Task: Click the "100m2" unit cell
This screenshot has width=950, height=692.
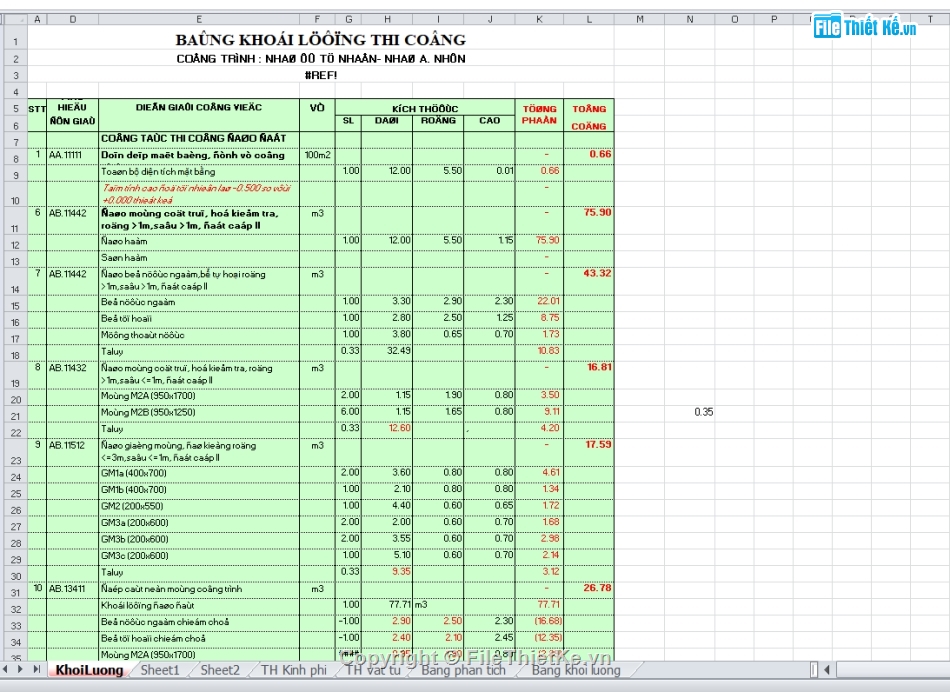Action: [317, 155]
